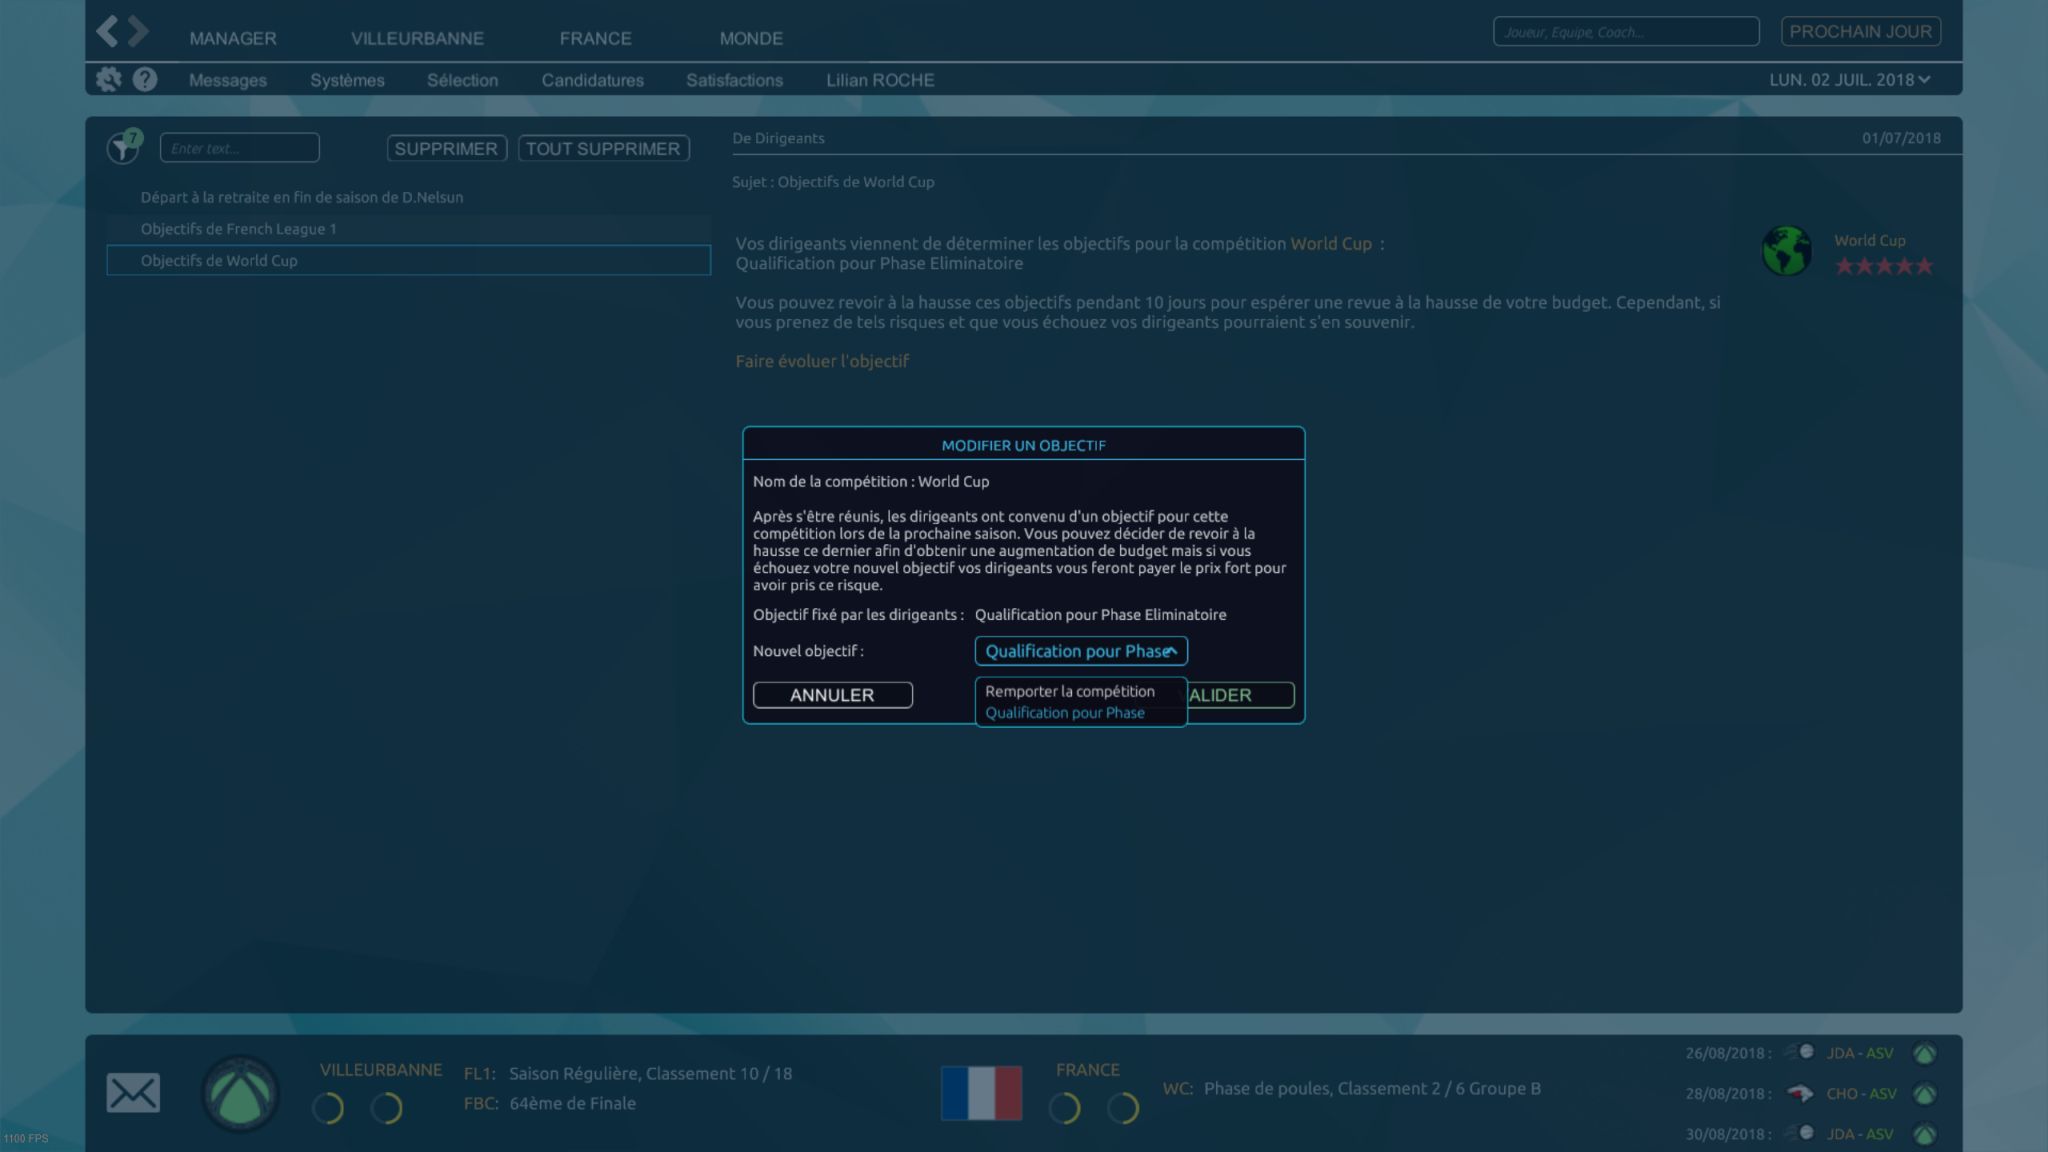Choose Remporter la compétition option
Viewport: 2048px width, 1152px height.
(1070, 691)
